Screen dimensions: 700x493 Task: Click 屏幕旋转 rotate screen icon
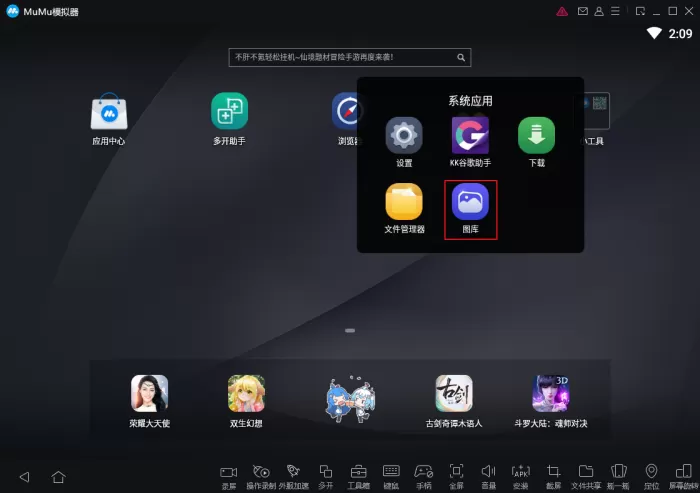coord(683,476)
